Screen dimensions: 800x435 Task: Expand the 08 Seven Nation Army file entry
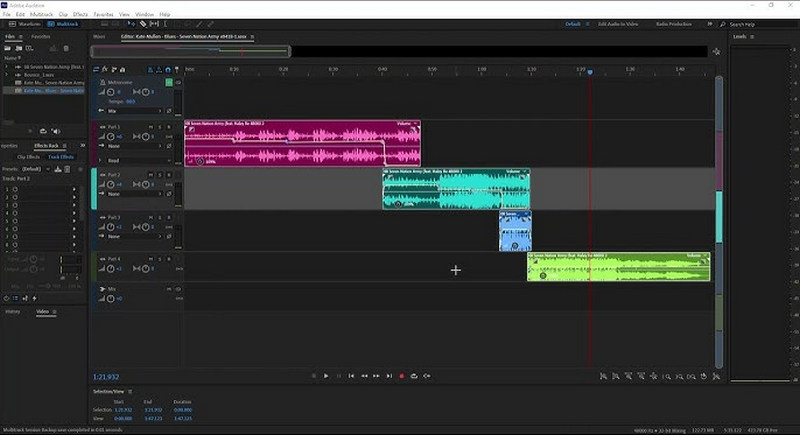click(6, 67)
